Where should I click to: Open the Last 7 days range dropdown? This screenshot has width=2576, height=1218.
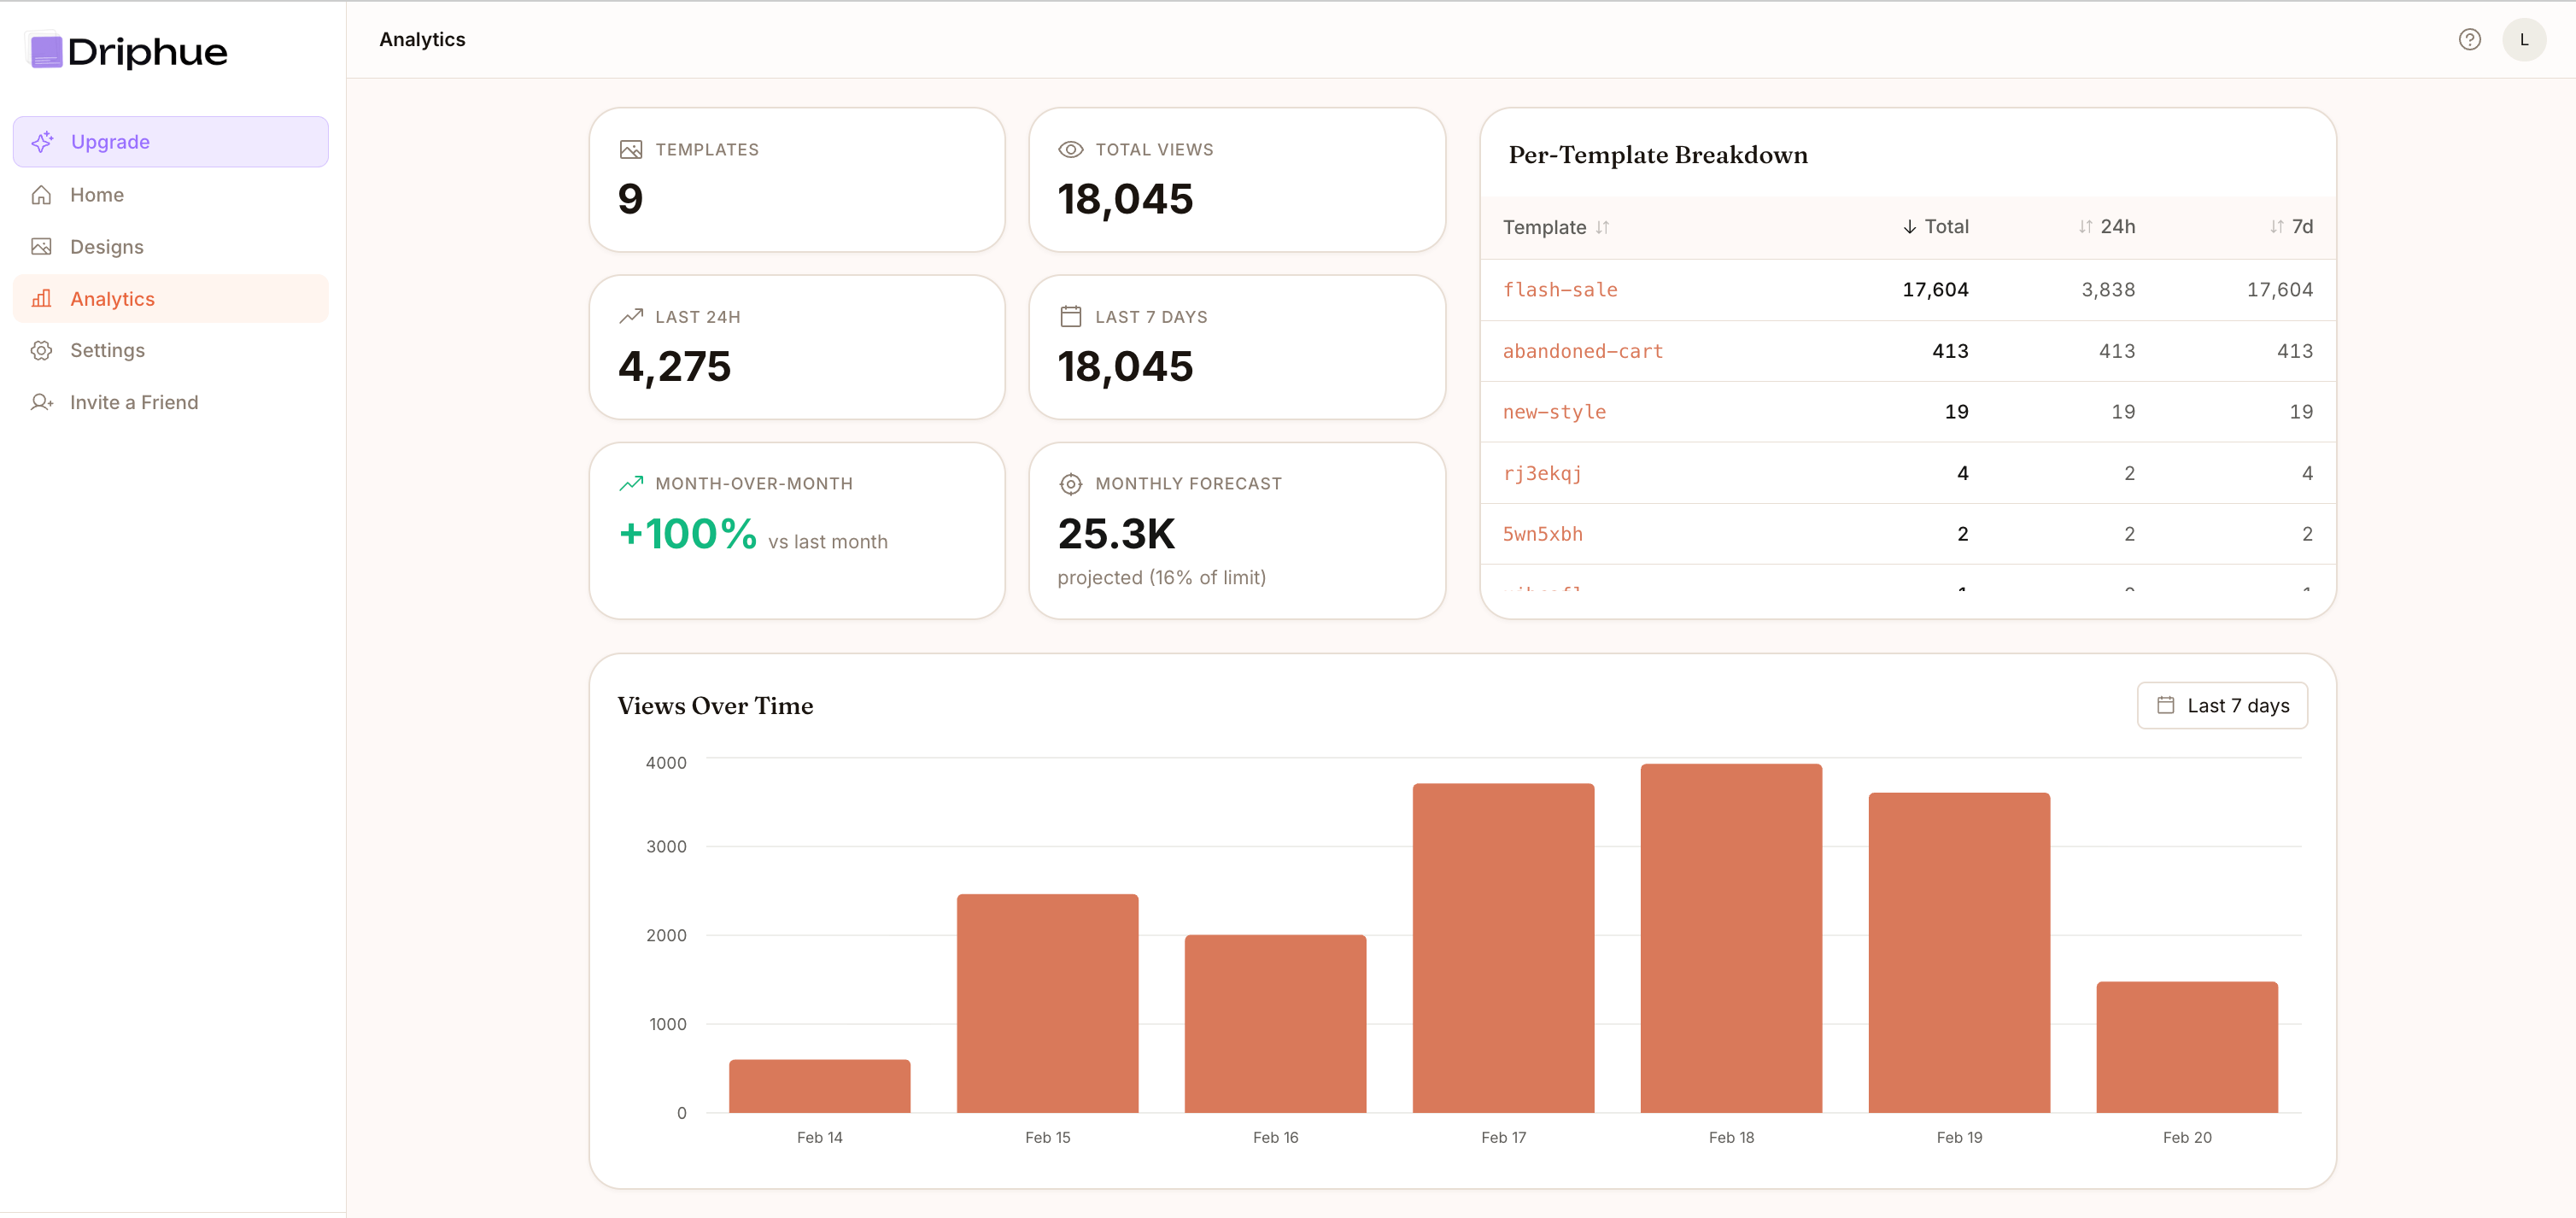(2222, 706)
